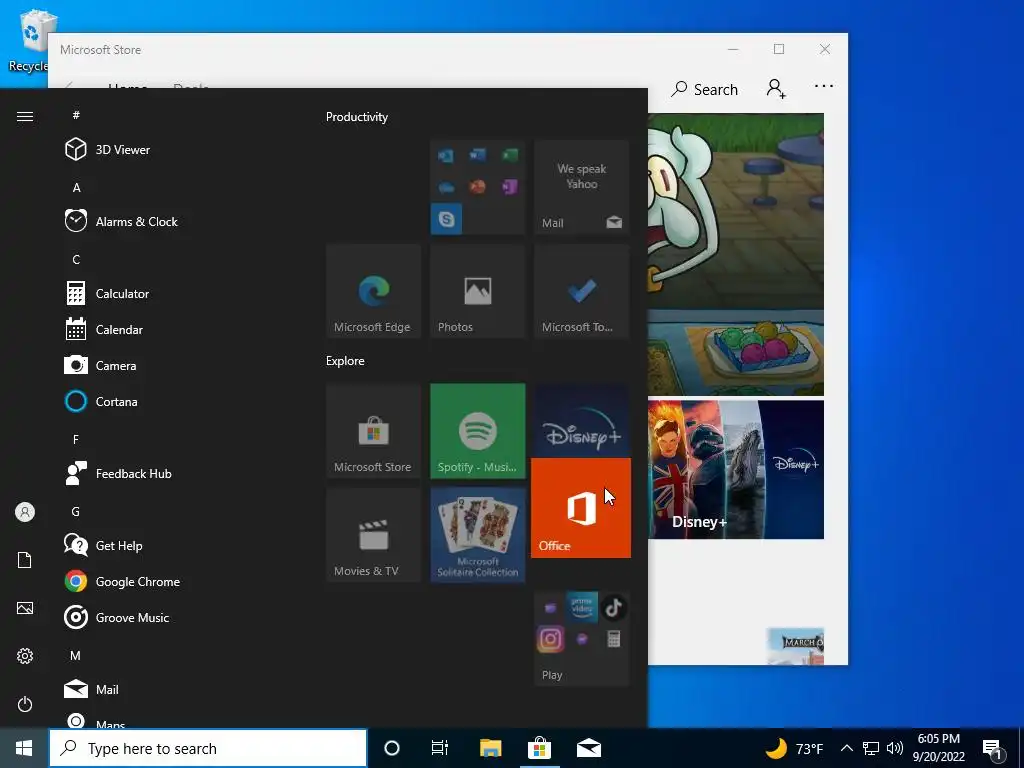Click the Microsoft Edge tile

(x=374, y=291)
